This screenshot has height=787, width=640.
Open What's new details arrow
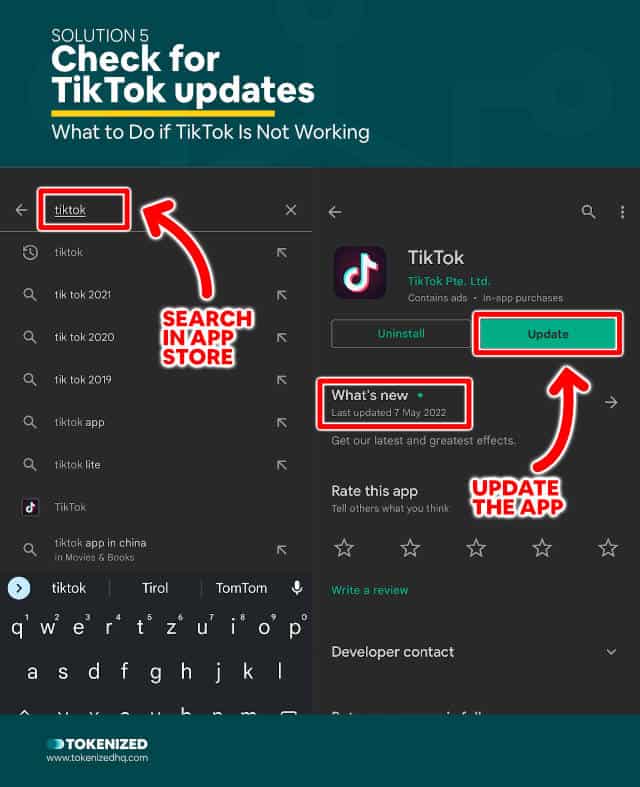[611, 402]
